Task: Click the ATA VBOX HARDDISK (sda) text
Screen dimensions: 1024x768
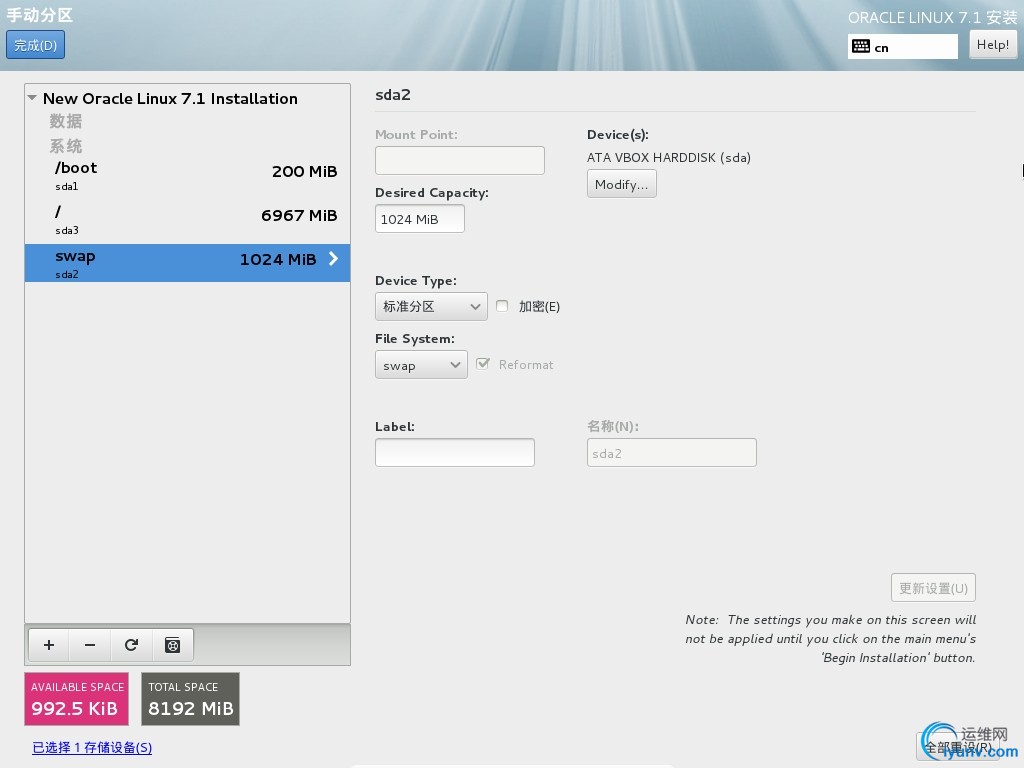Action: (x=669, y=157)
